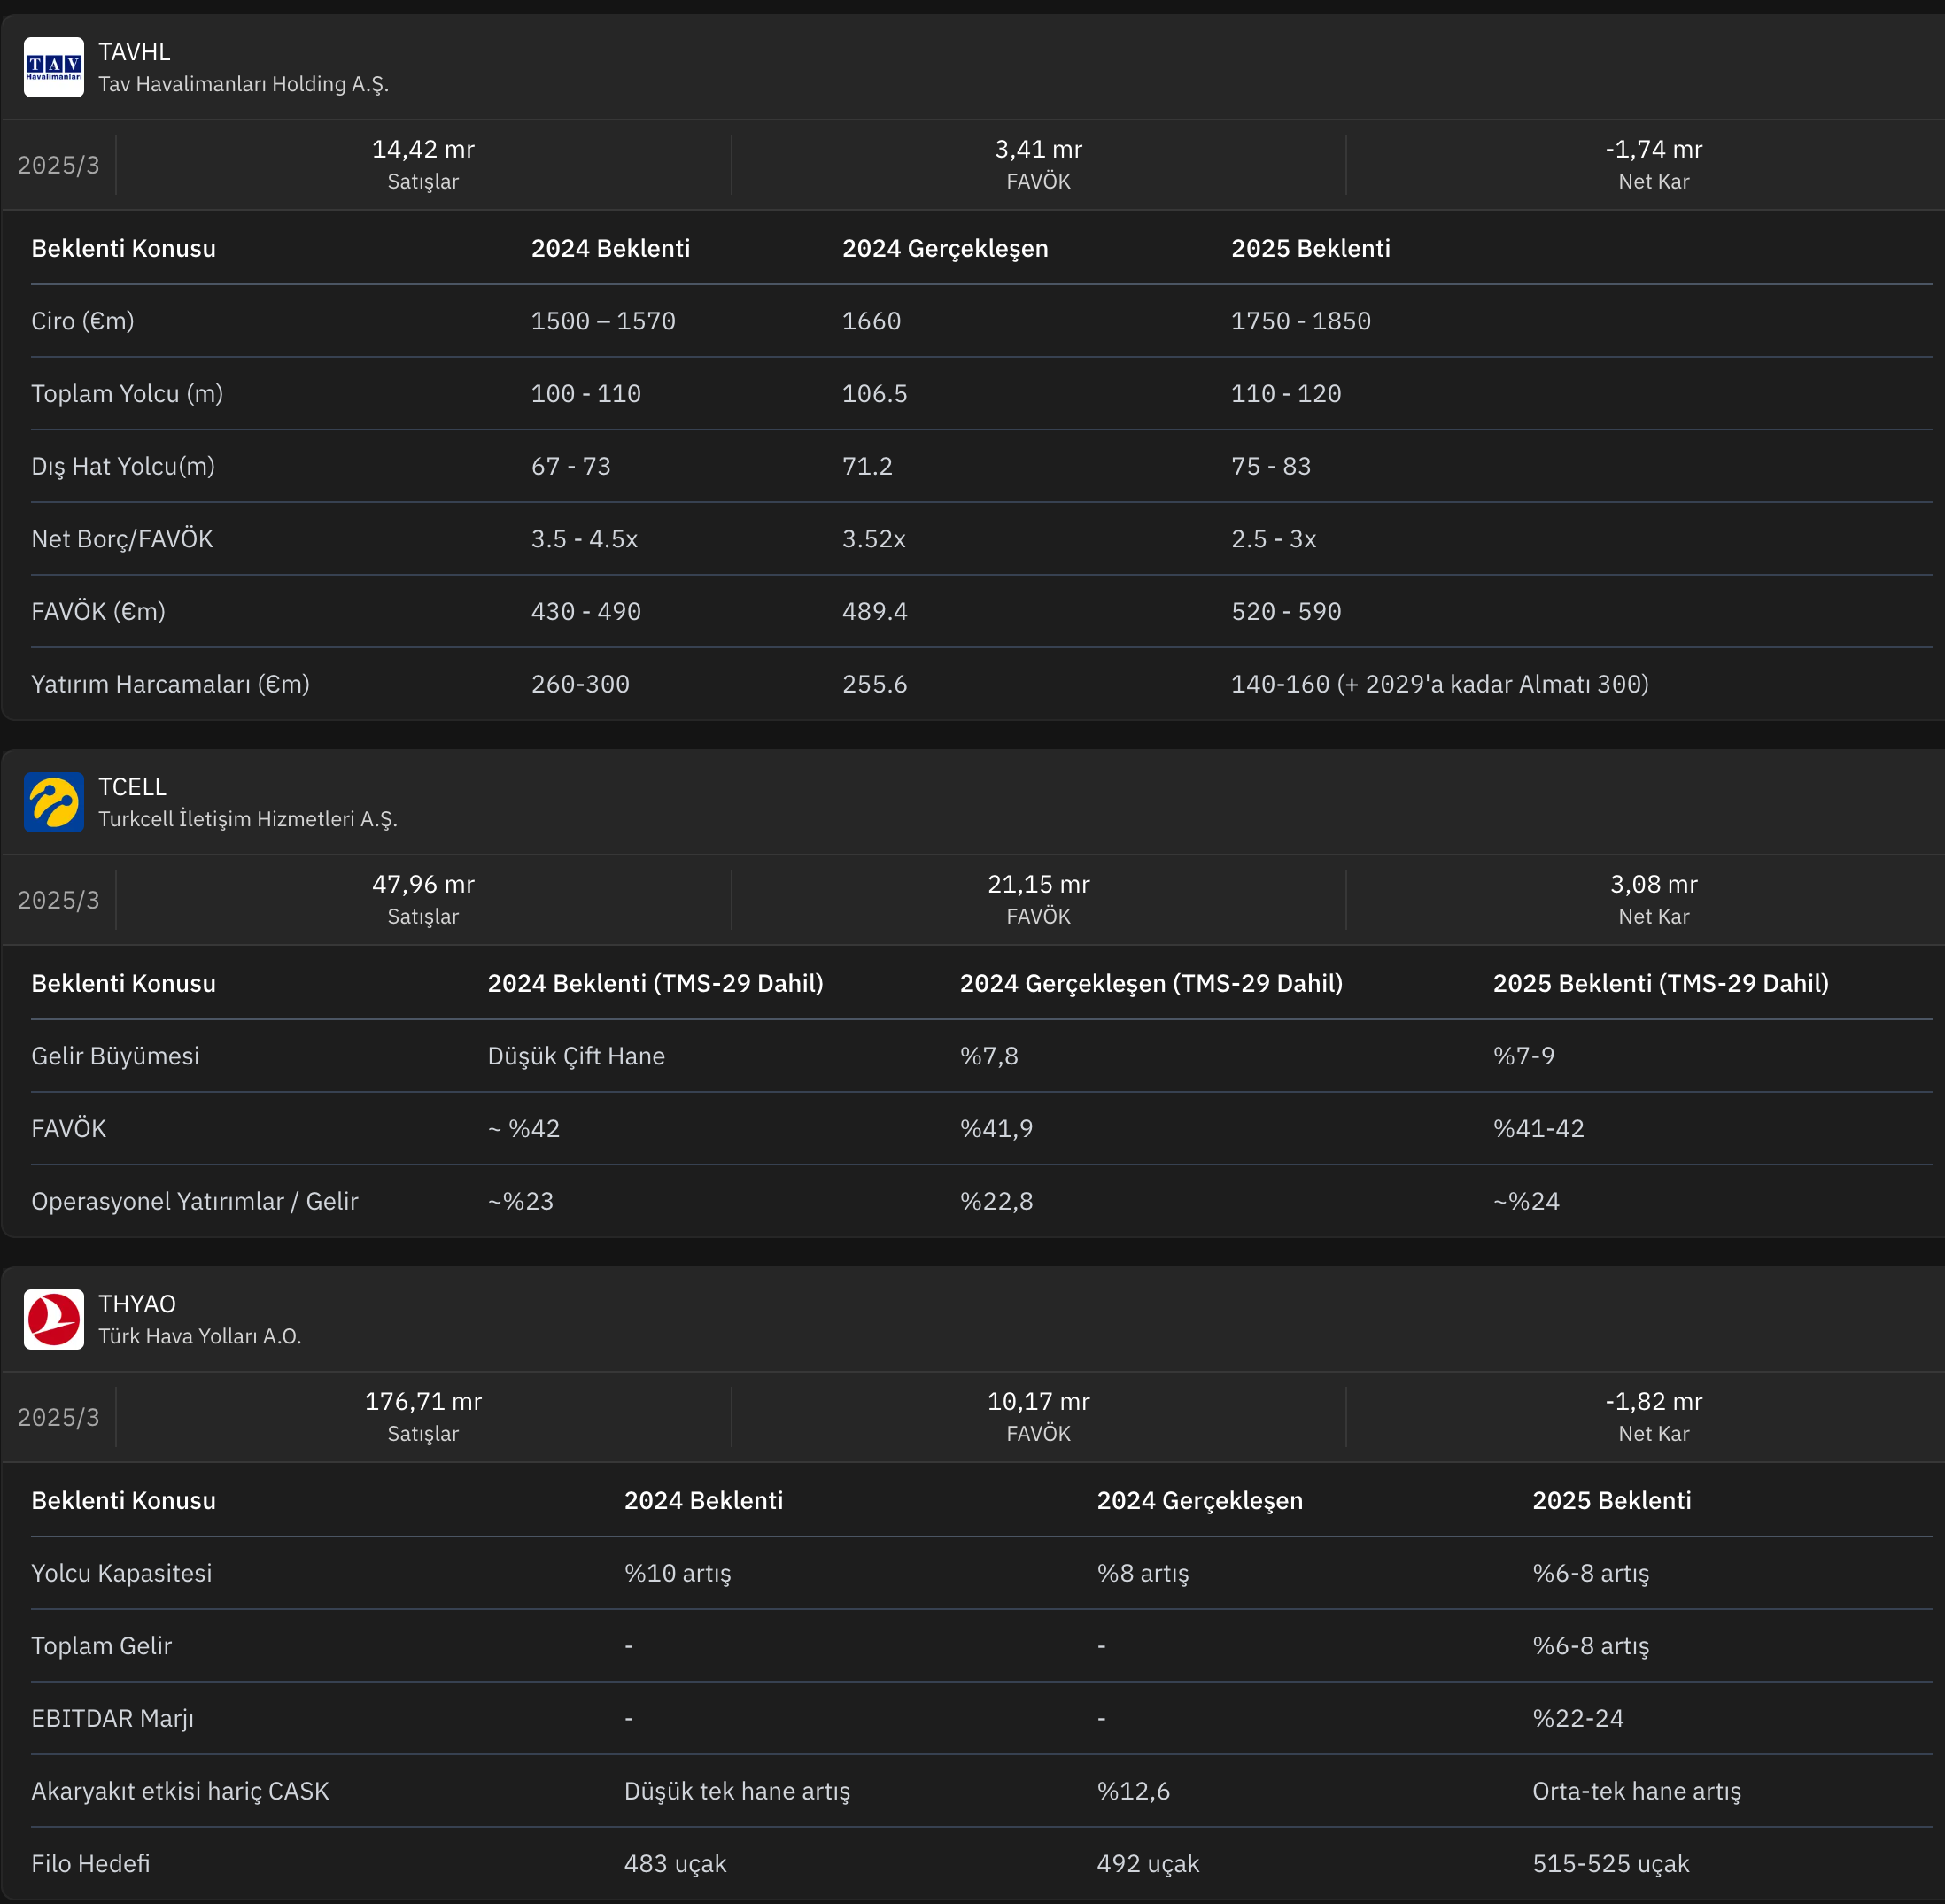1945x1904 pixels.
Task: Click THYAO sales value 176,71 mr
Action: point(423,1401)
